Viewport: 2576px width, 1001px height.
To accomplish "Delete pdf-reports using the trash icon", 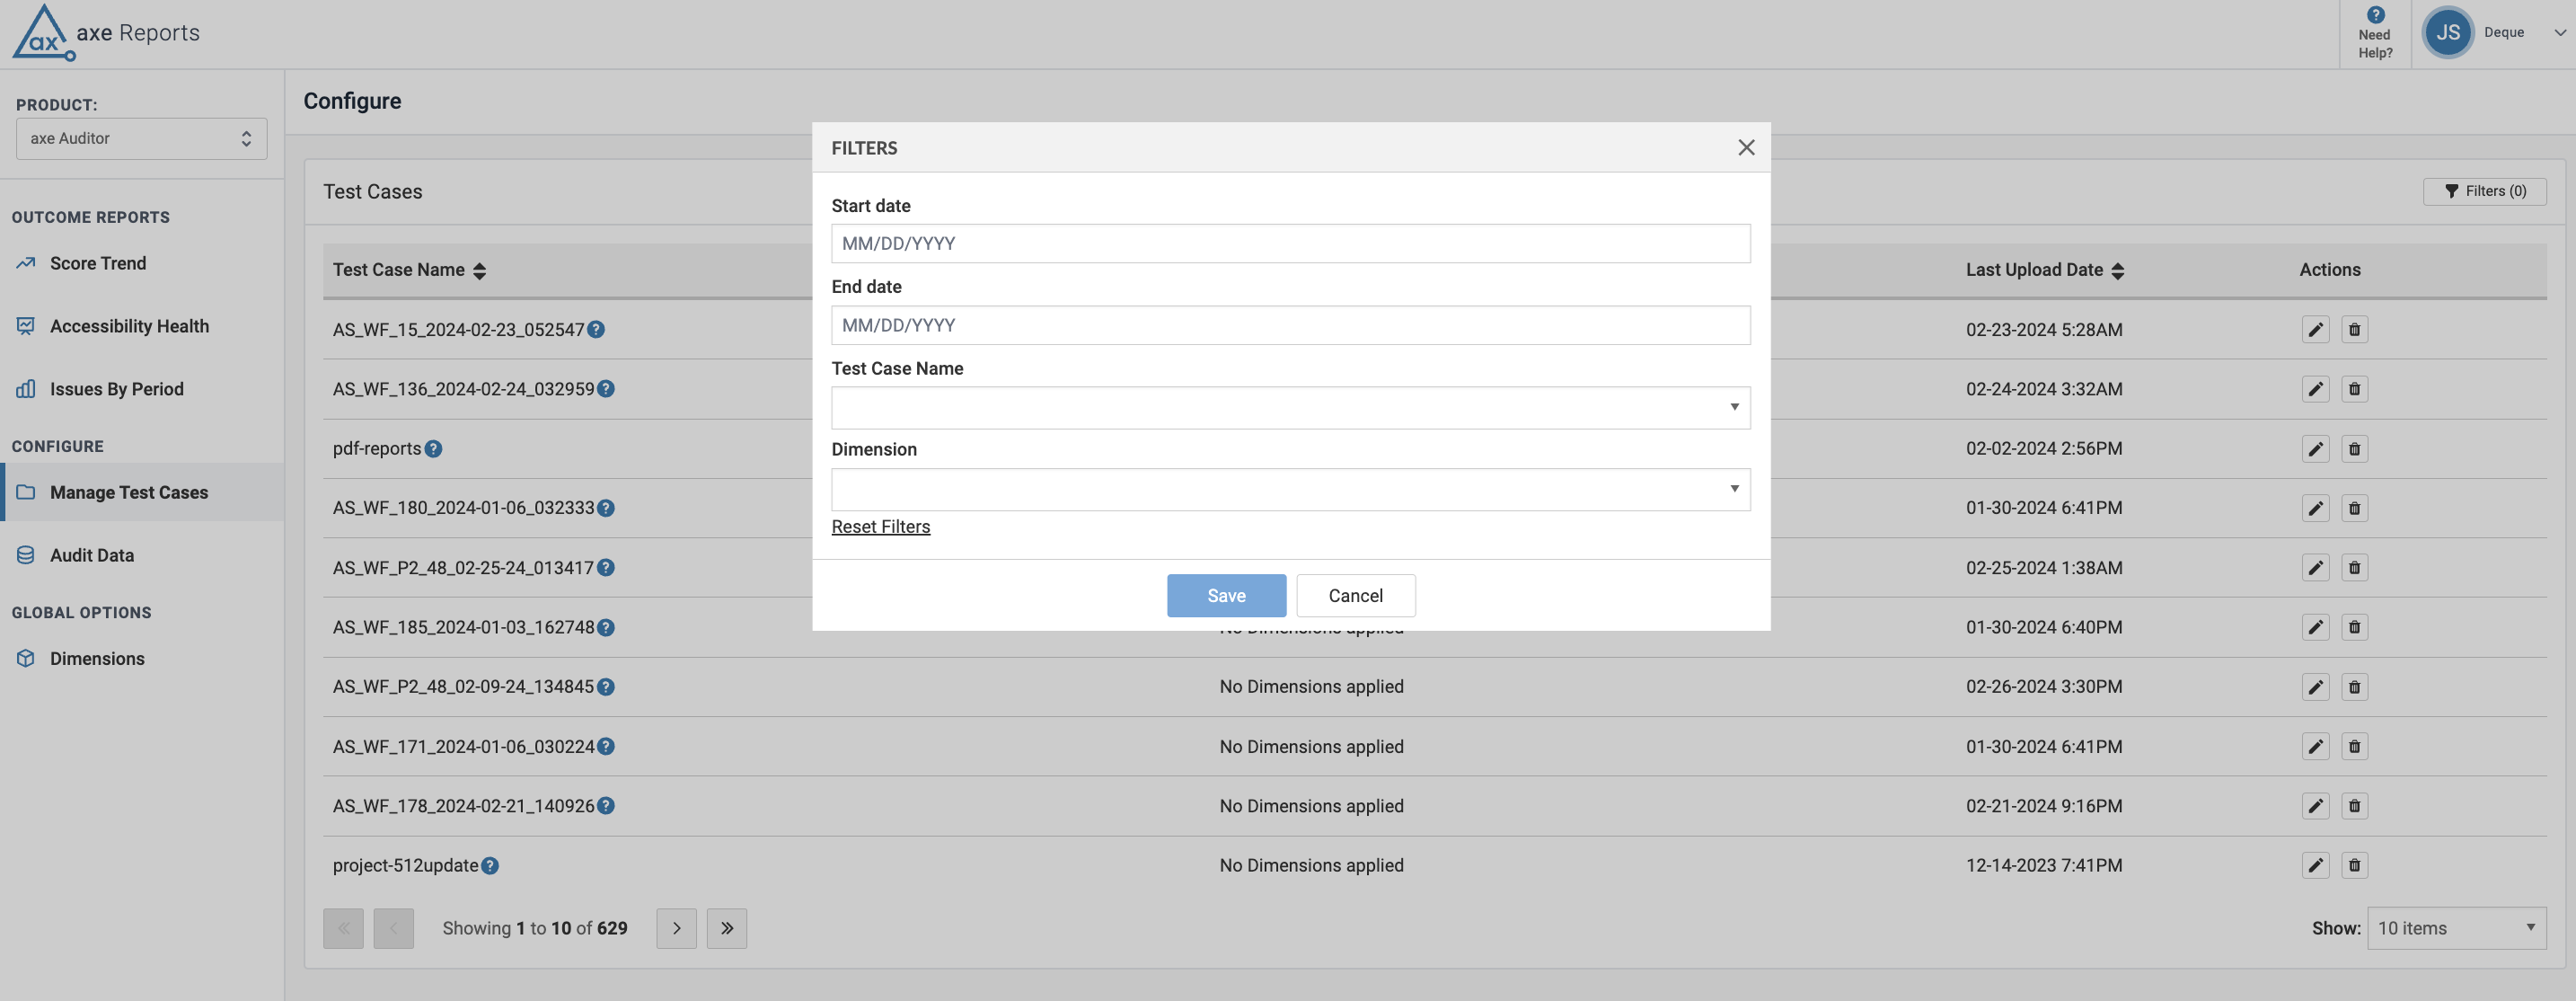I will point(2355,448).
